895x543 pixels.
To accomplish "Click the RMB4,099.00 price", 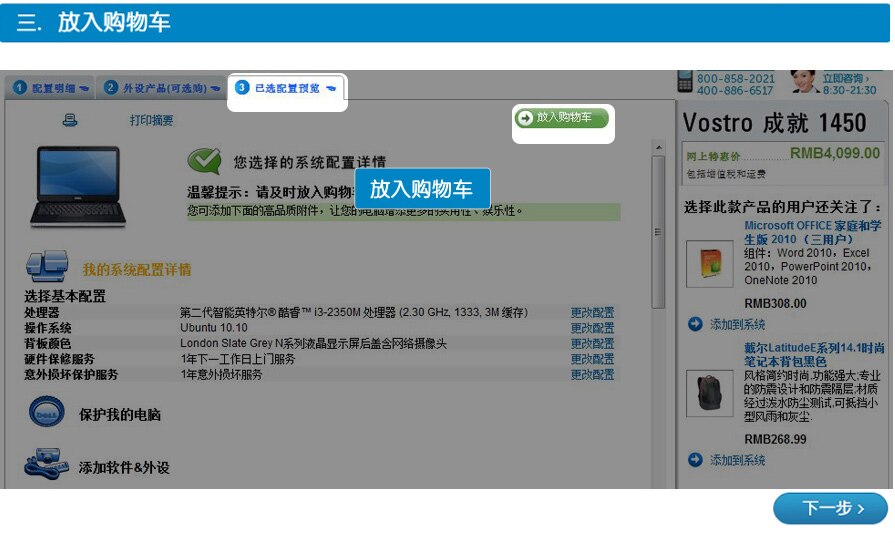I will pos(834,153).
